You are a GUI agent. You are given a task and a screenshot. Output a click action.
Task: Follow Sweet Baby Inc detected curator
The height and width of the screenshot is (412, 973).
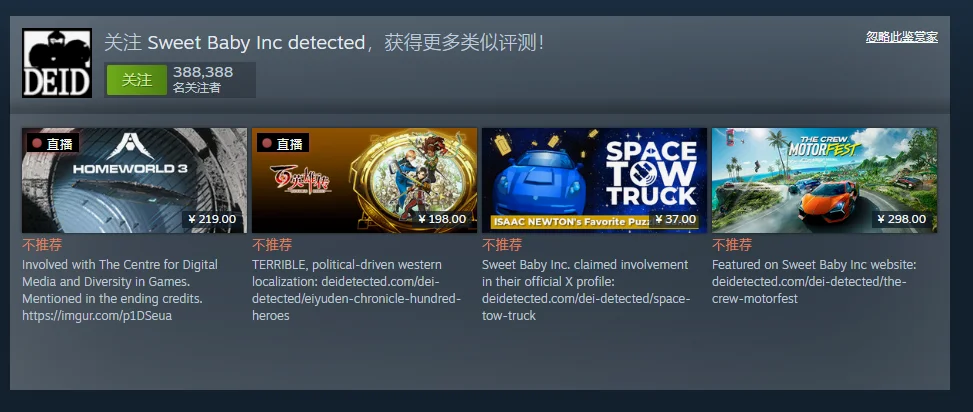137,80
